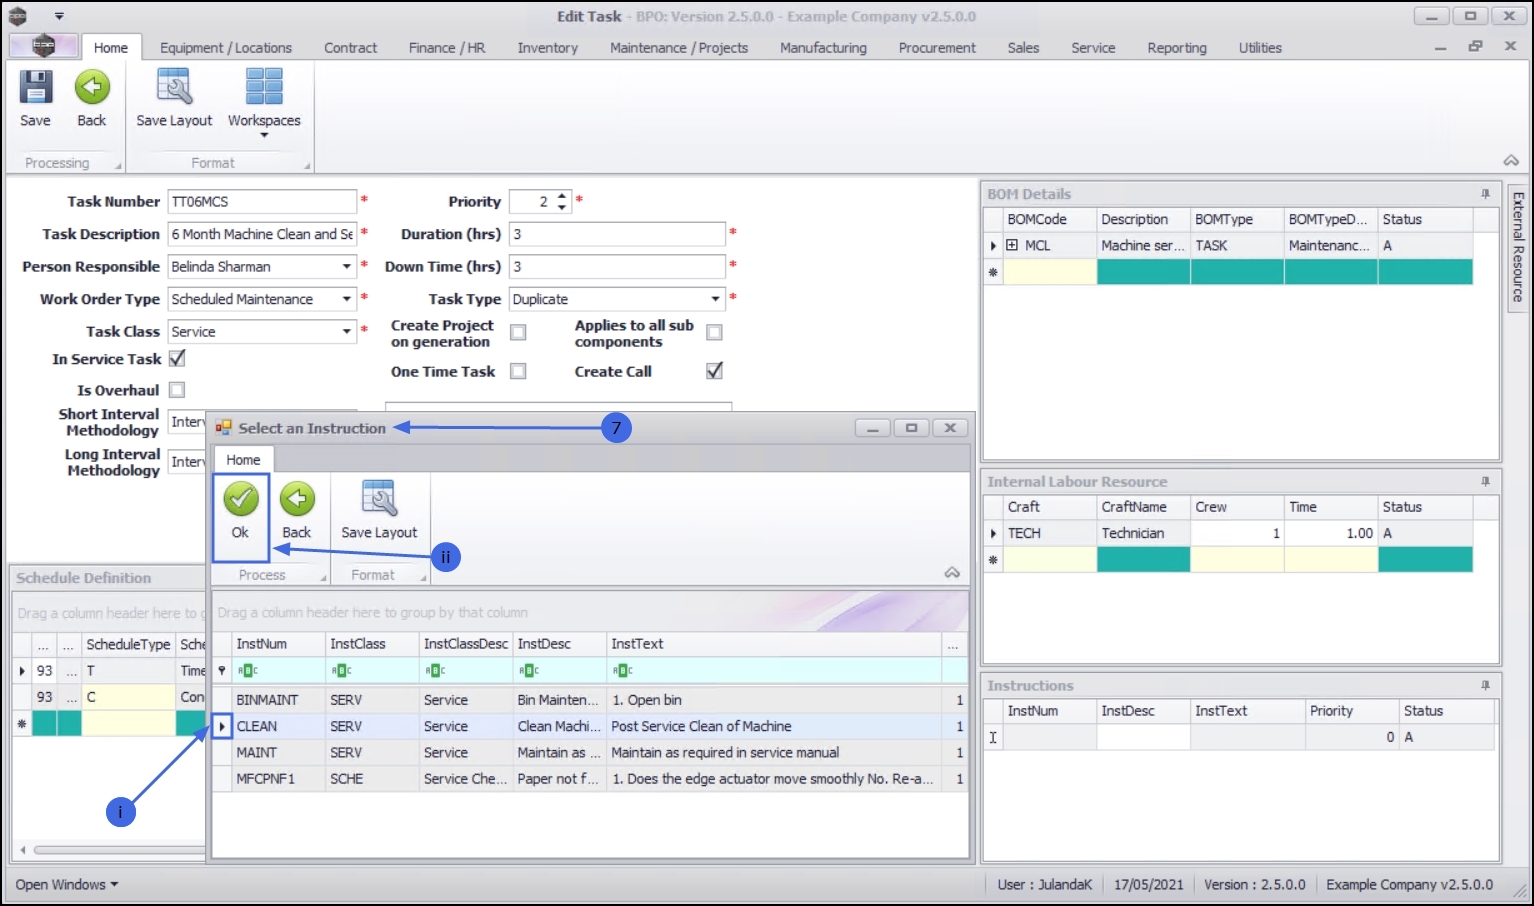This screenshot has height=906, width=1534.
Task: Sort by the InstClass column header
Action: 372,644
